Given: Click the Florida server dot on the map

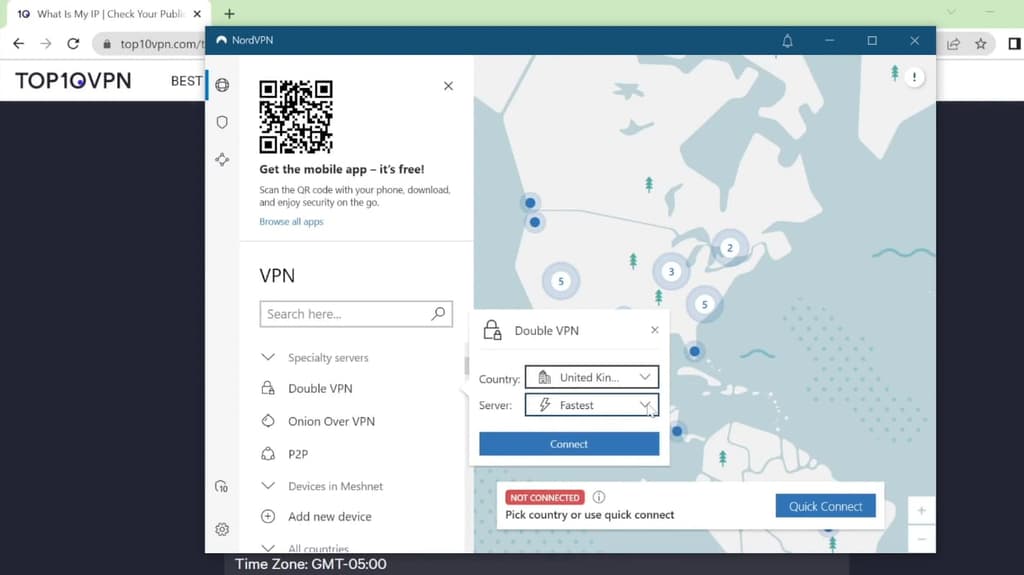Looking at the screenshot, I should click(694, 352).
